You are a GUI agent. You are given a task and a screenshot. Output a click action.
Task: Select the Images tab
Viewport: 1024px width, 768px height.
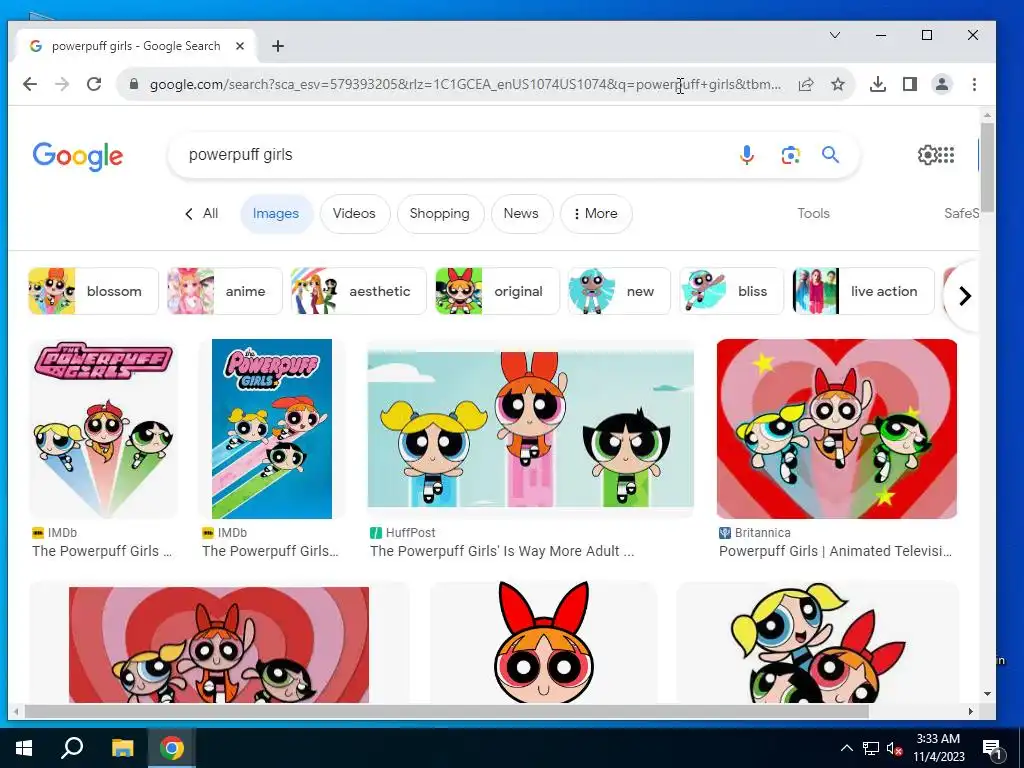276,214
